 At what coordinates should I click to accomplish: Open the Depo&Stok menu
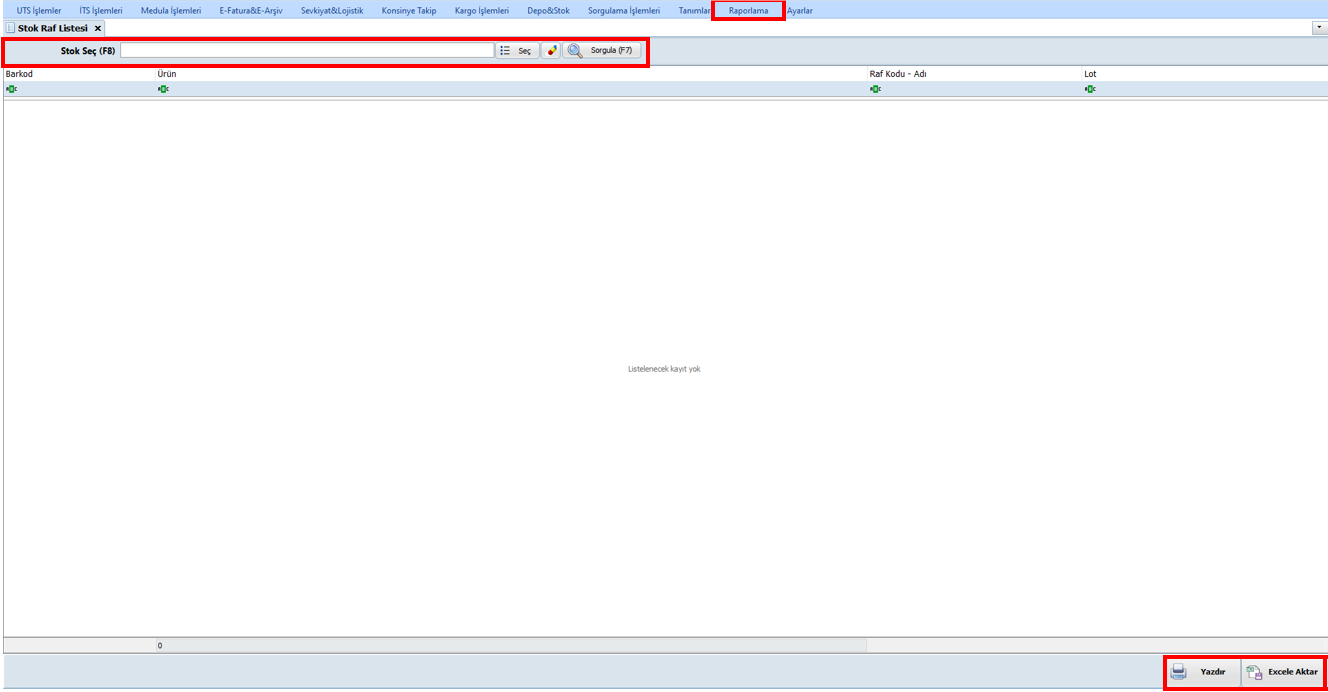coord(548,11)
